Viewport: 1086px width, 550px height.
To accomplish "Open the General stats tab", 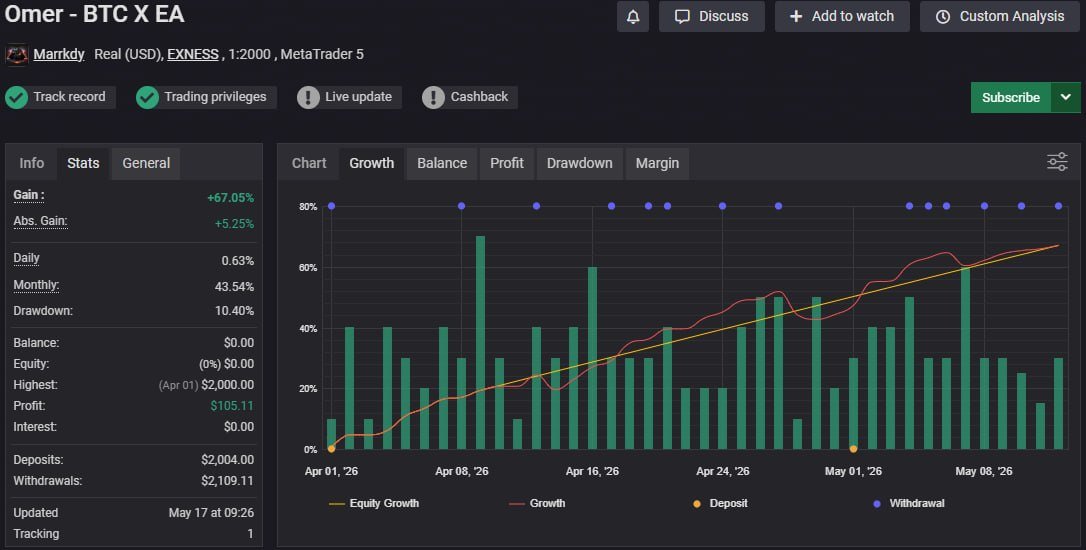I will (146, 163).
